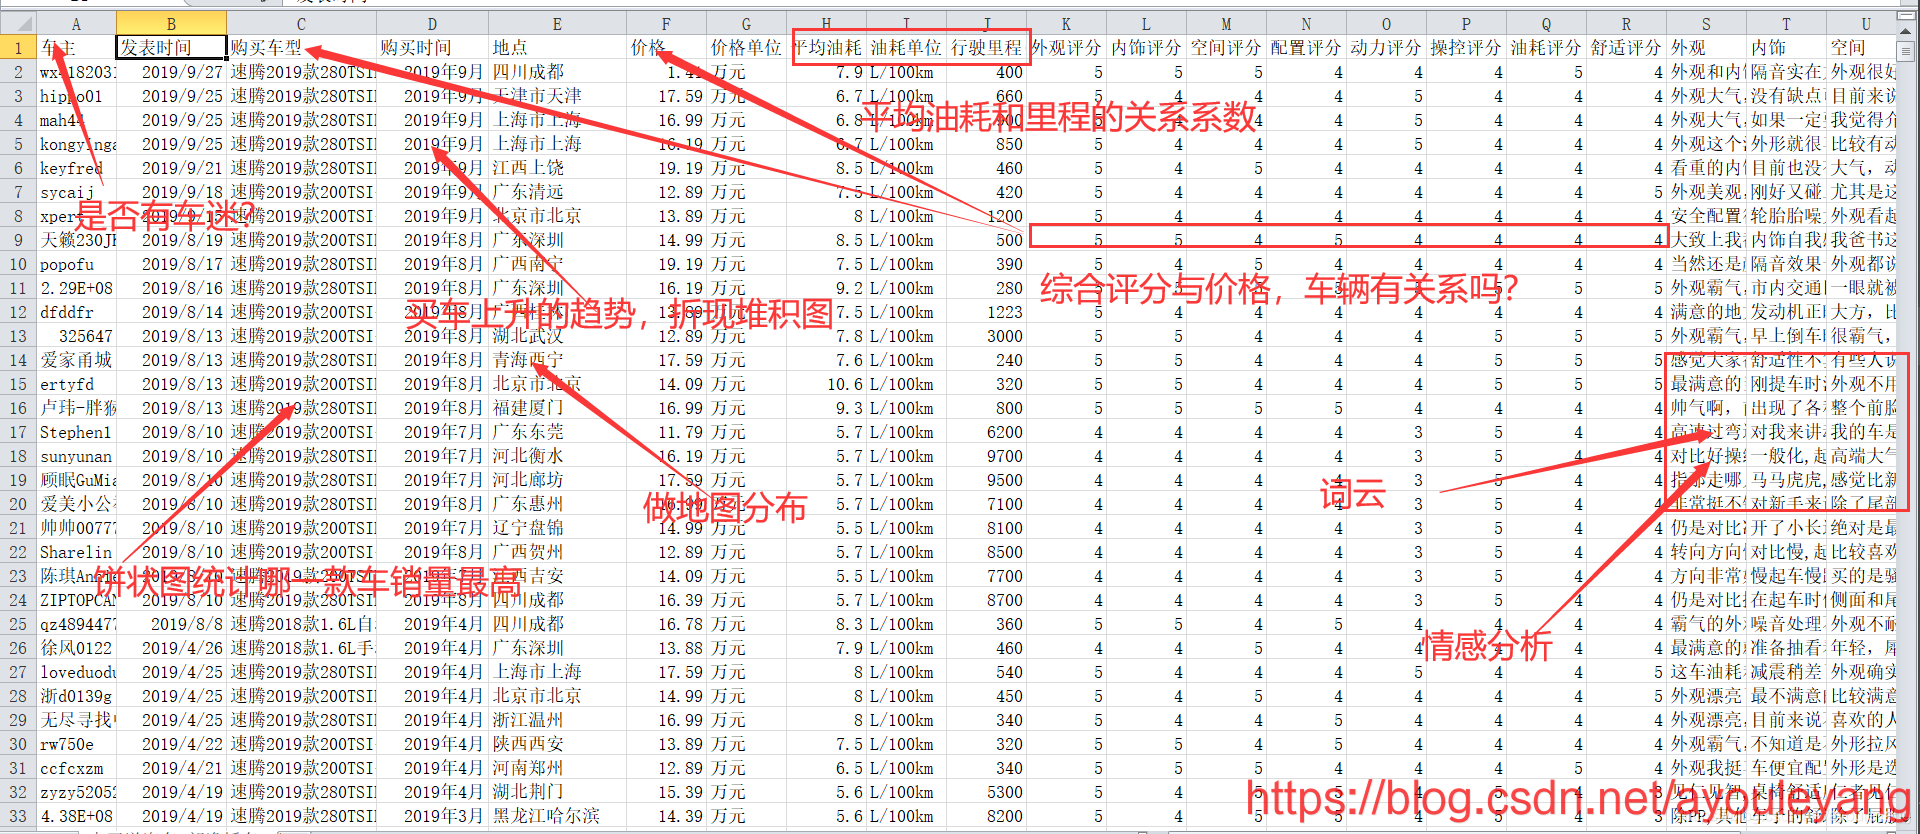Click the price cell '11.79'
Screen dimensions: 1920x834
666,432
